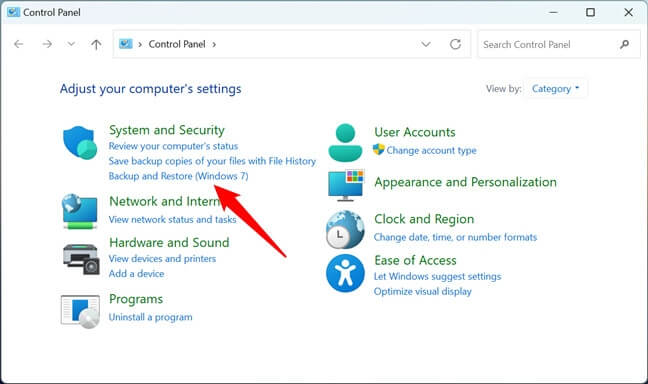Open Backup and Restore (Windows 7)
648x384 pixels.
179,176
